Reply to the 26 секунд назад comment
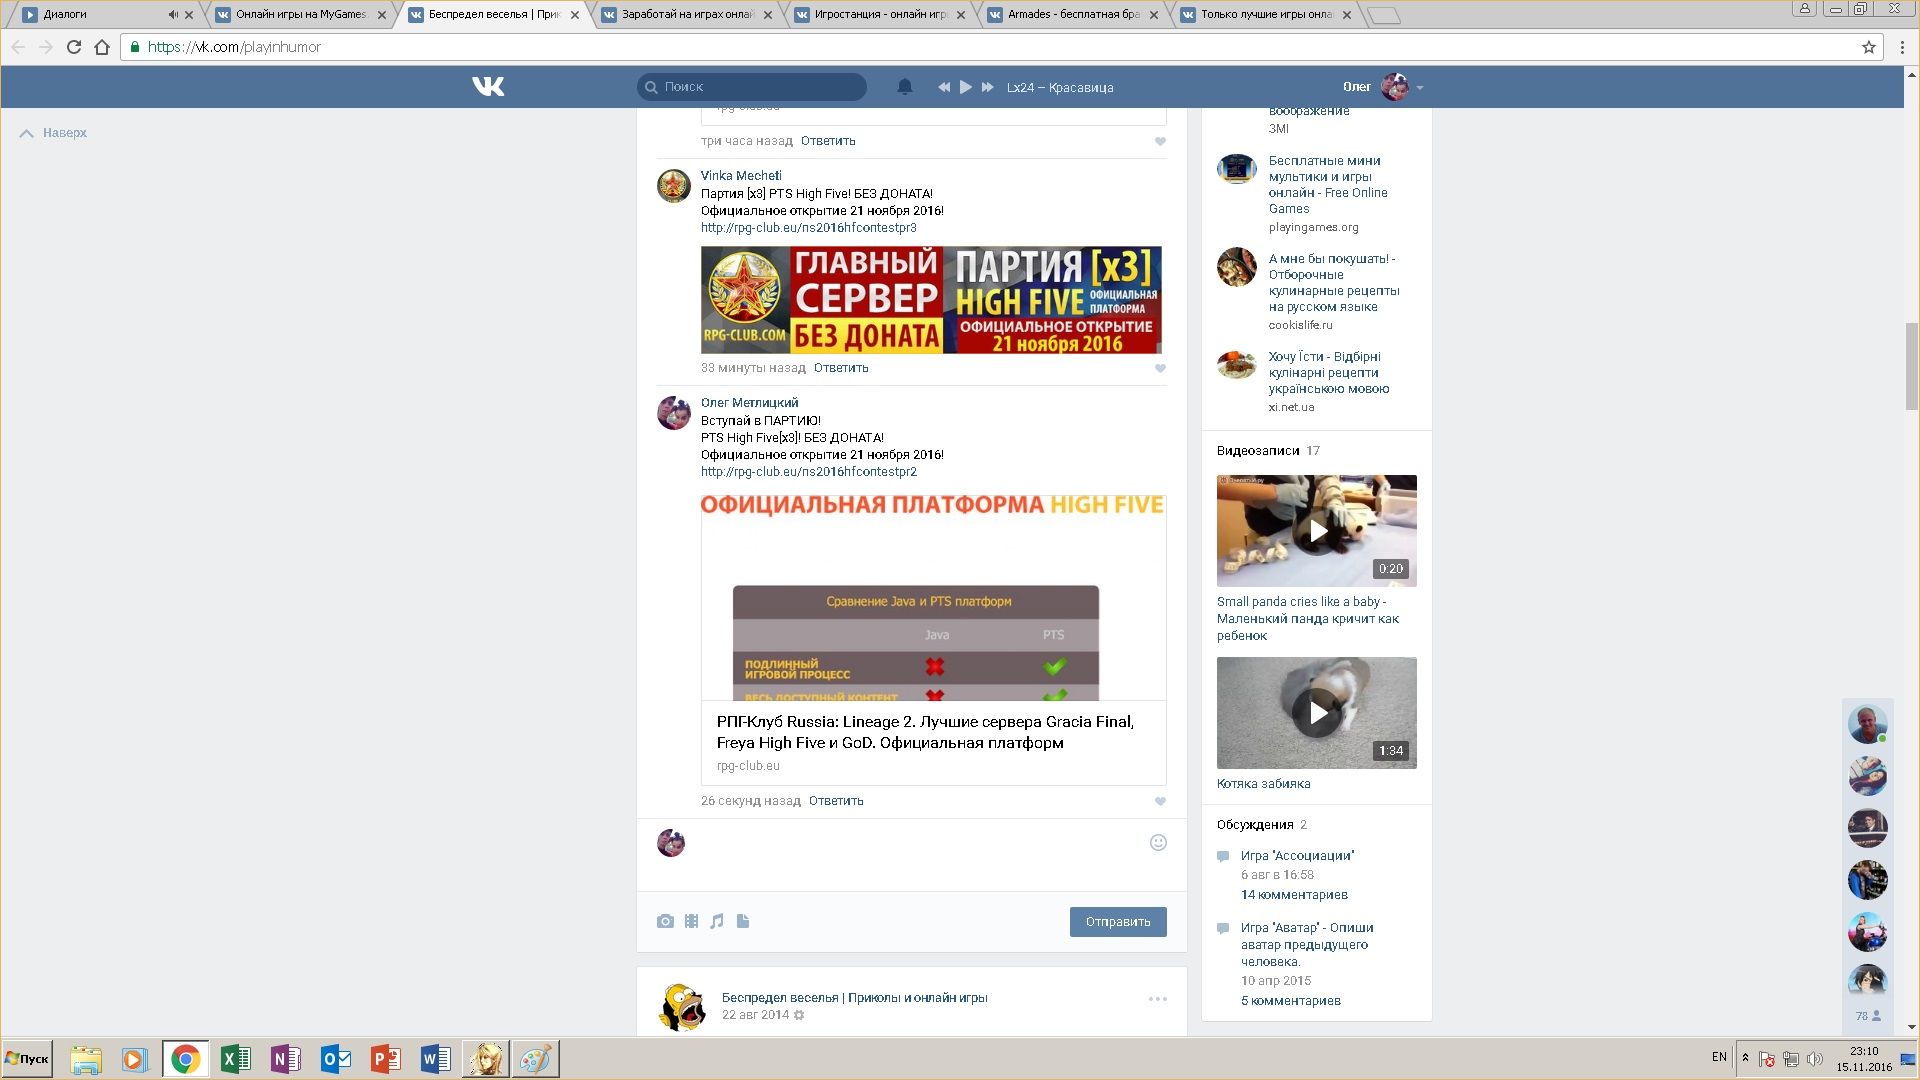1920x1080 pixels. point(836,801)
